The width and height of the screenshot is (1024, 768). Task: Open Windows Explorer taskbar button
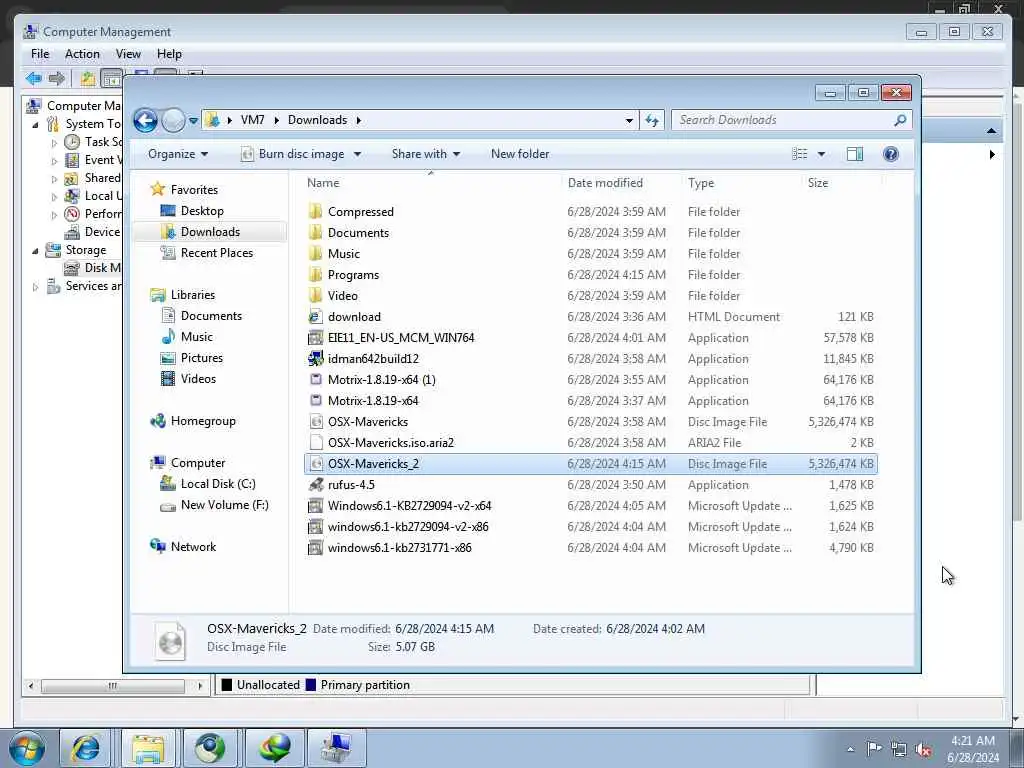click(x=148, y=748)
